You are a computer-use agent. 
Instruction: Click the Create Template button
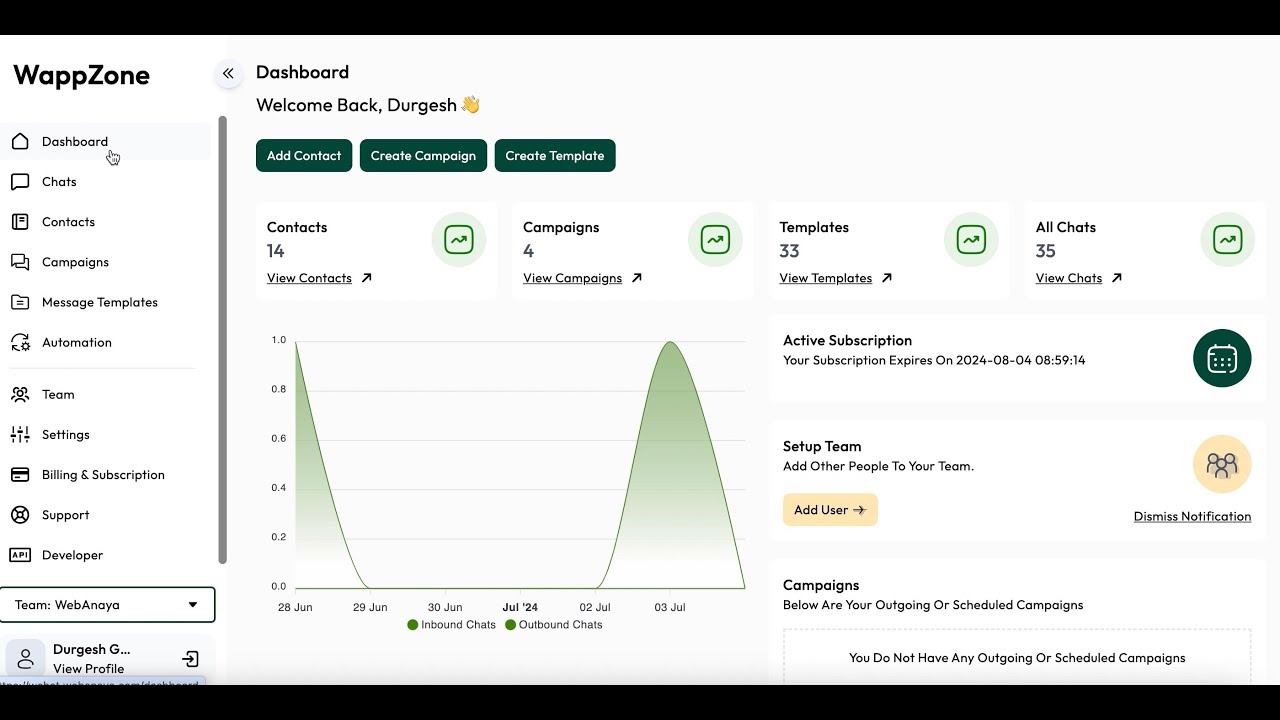coord(555,155)
